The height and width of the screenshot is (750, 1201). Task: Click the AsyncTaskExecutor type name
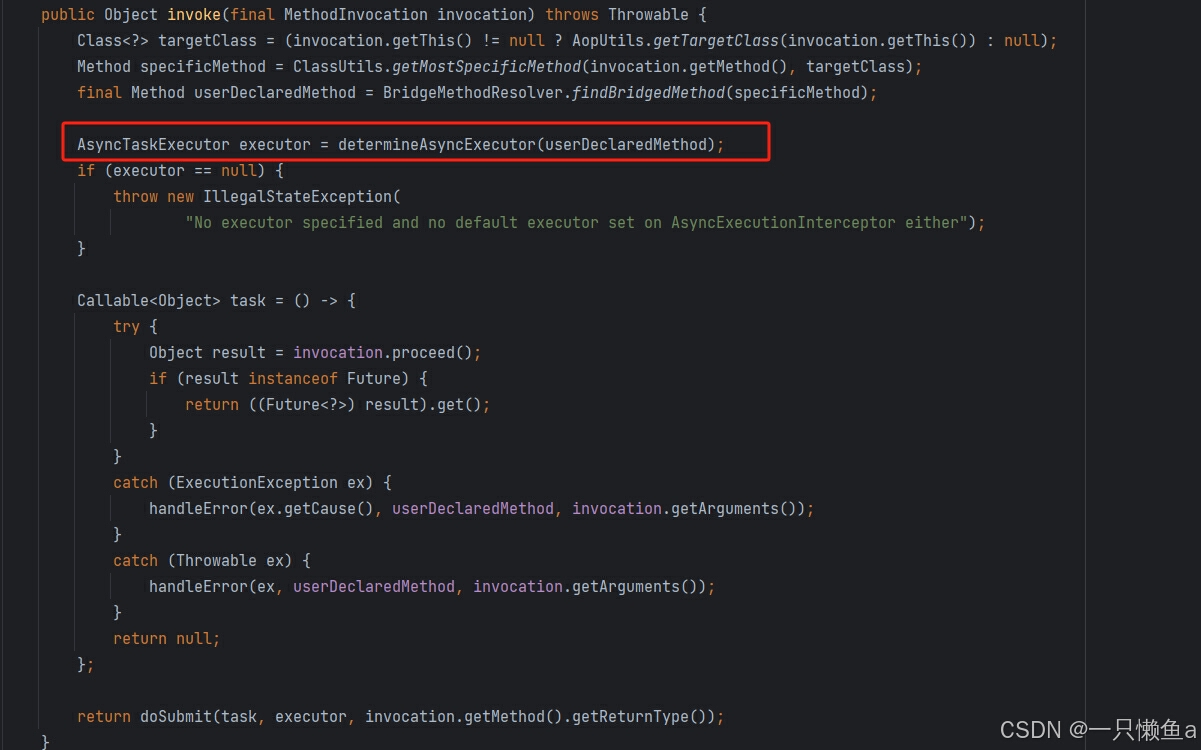click(x=153, y=144)
